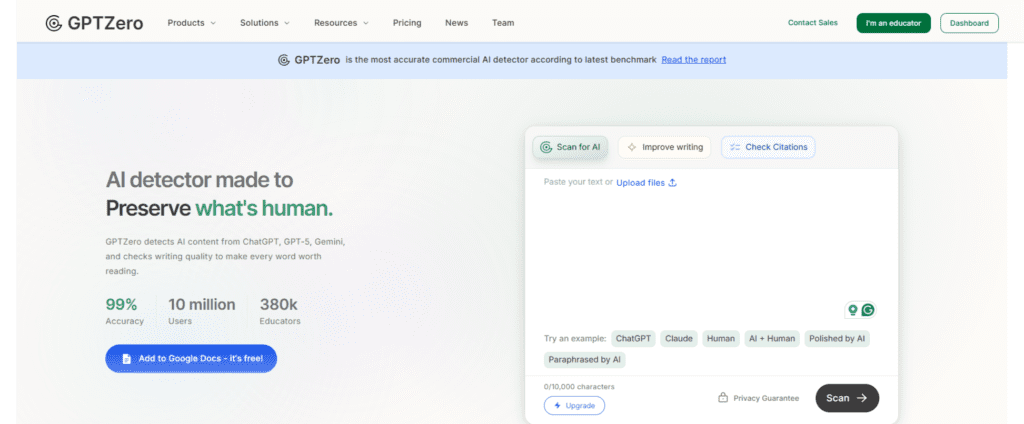Click the GPTZero logo in header
This screenshot has height=424, width=1024.
93,22
